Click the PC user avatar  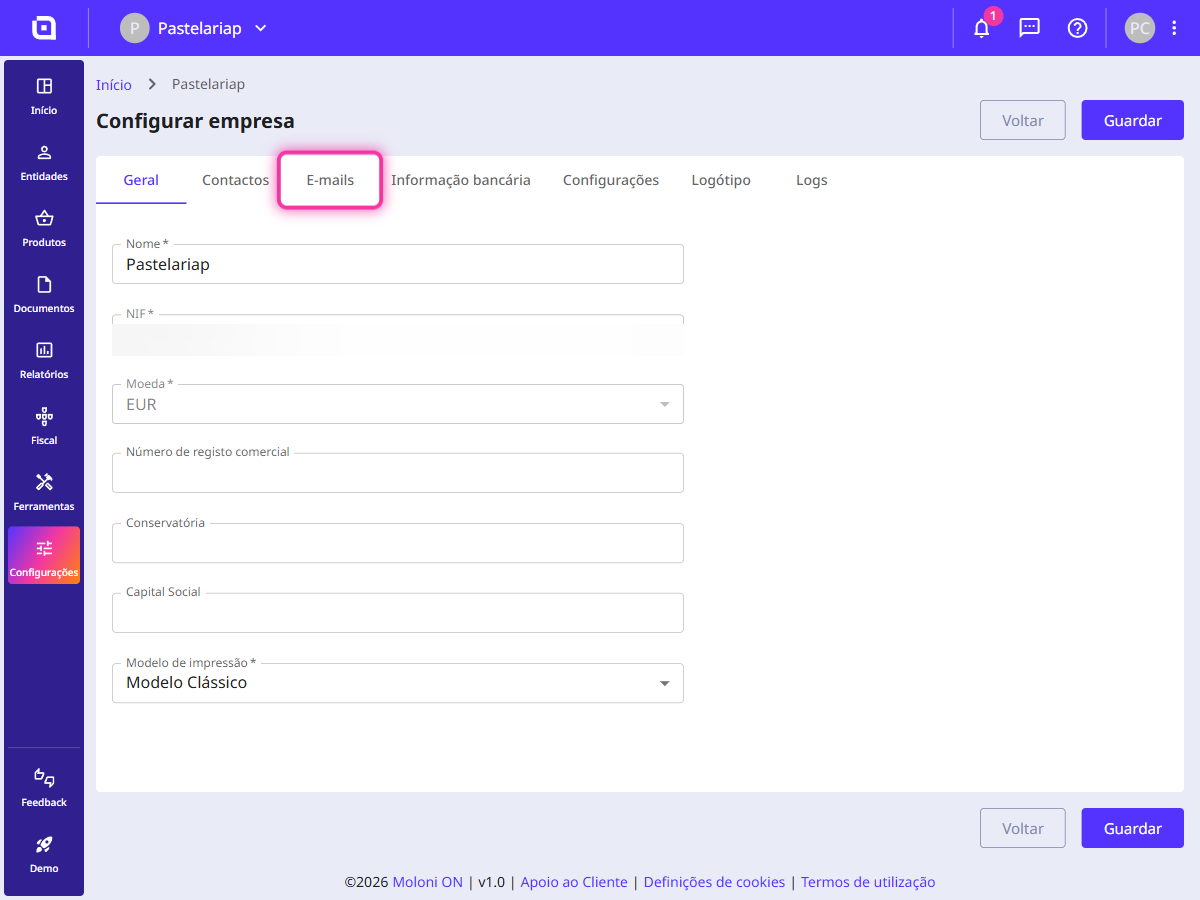(1140, 28)
